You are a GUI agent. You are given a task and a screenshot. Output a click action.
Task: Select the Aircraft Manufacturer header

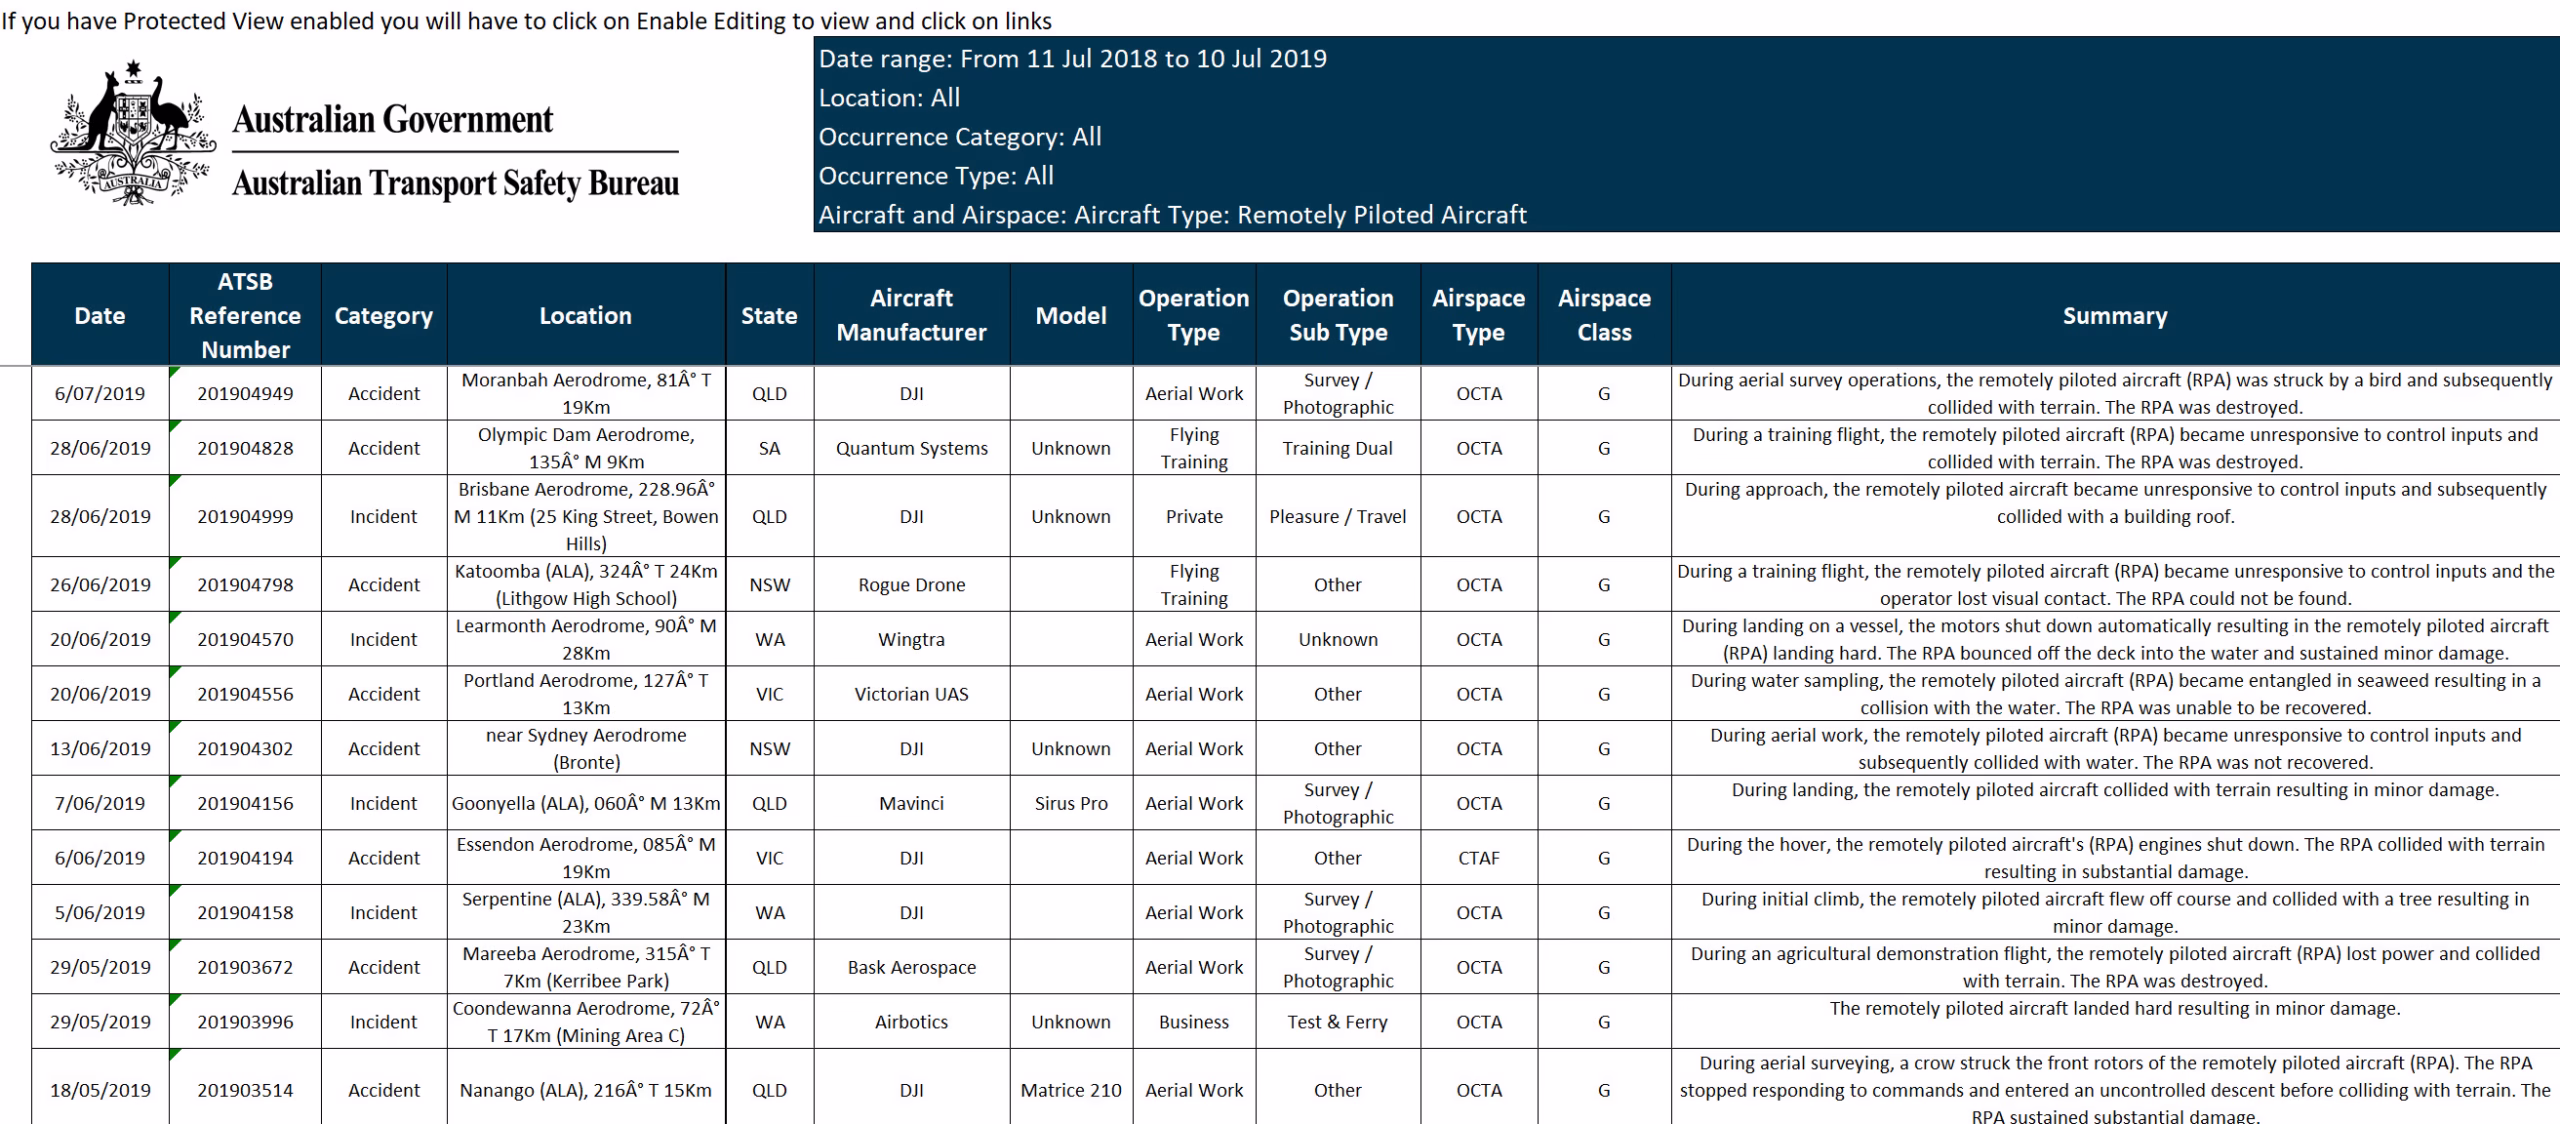click(x=911, y=315)
